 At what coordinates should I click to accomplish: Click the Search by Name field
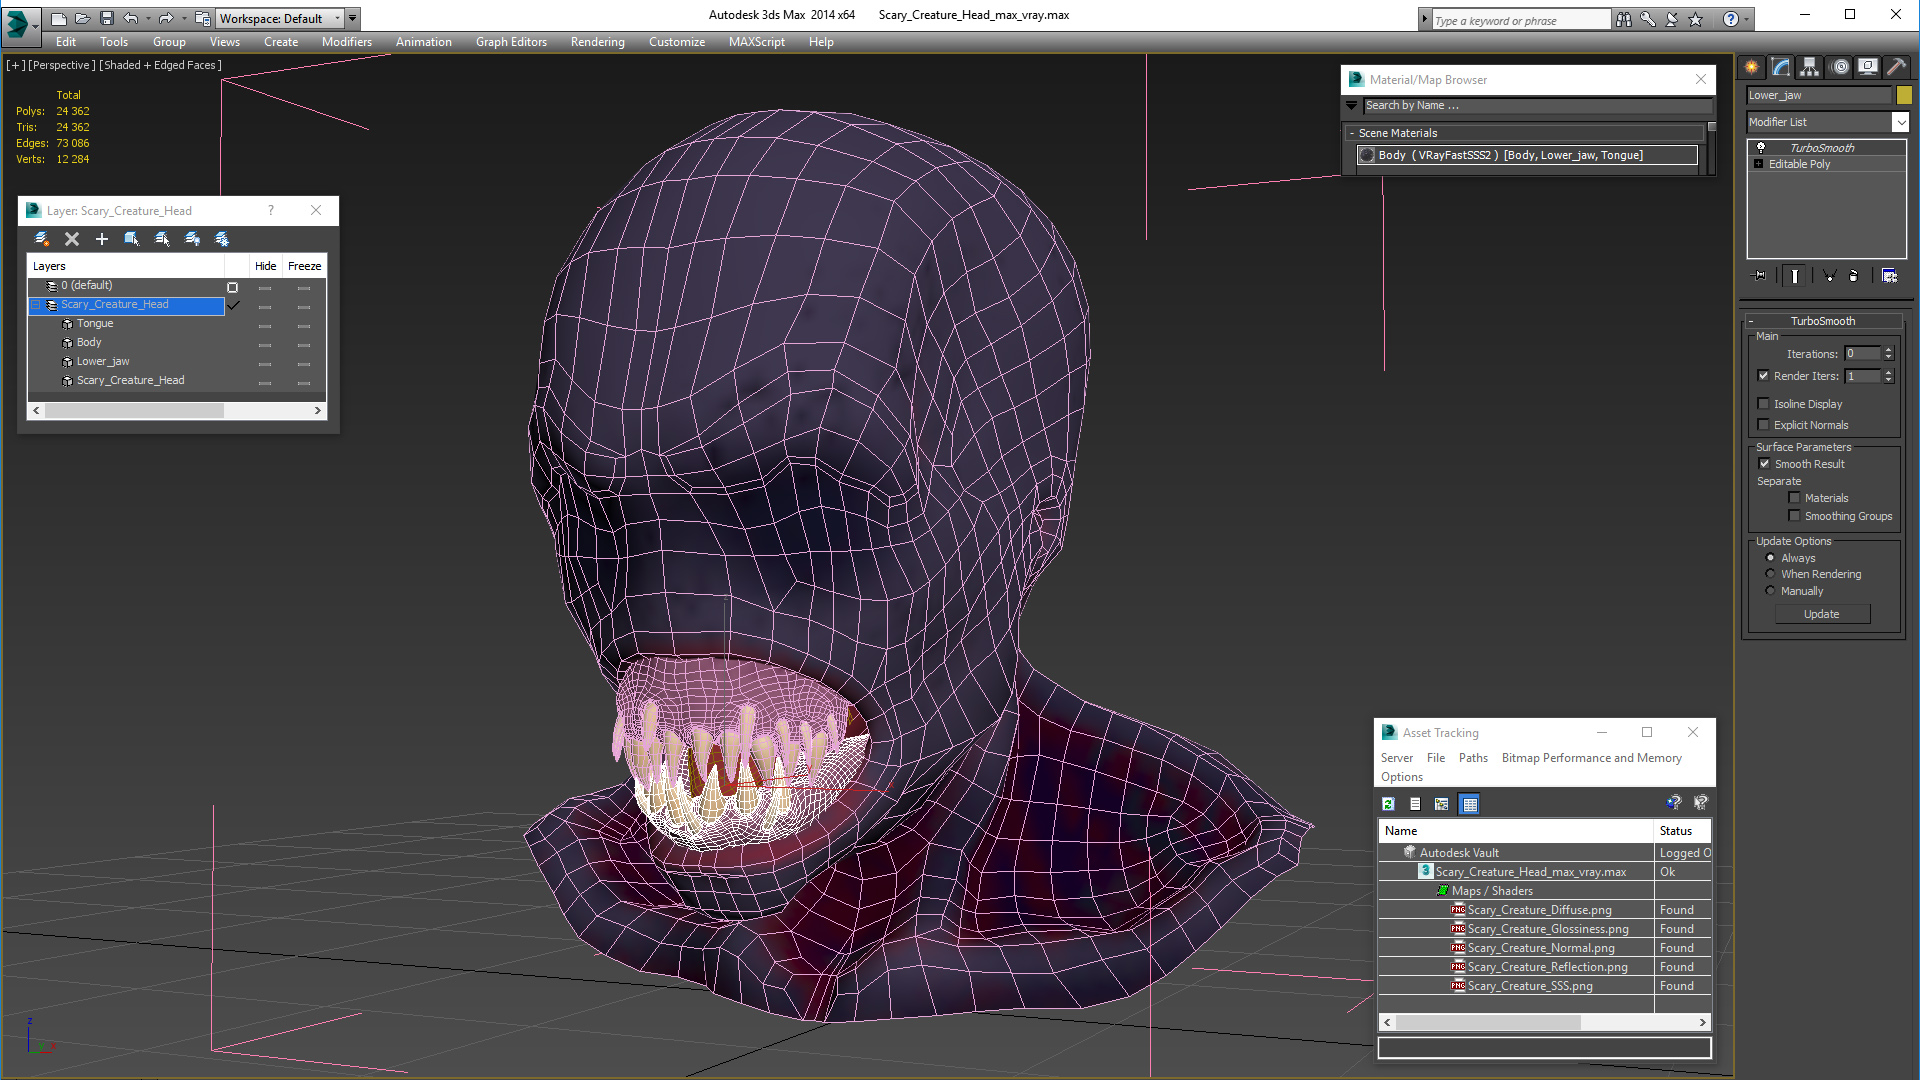pyautogui.click(x=1537, y=105)
